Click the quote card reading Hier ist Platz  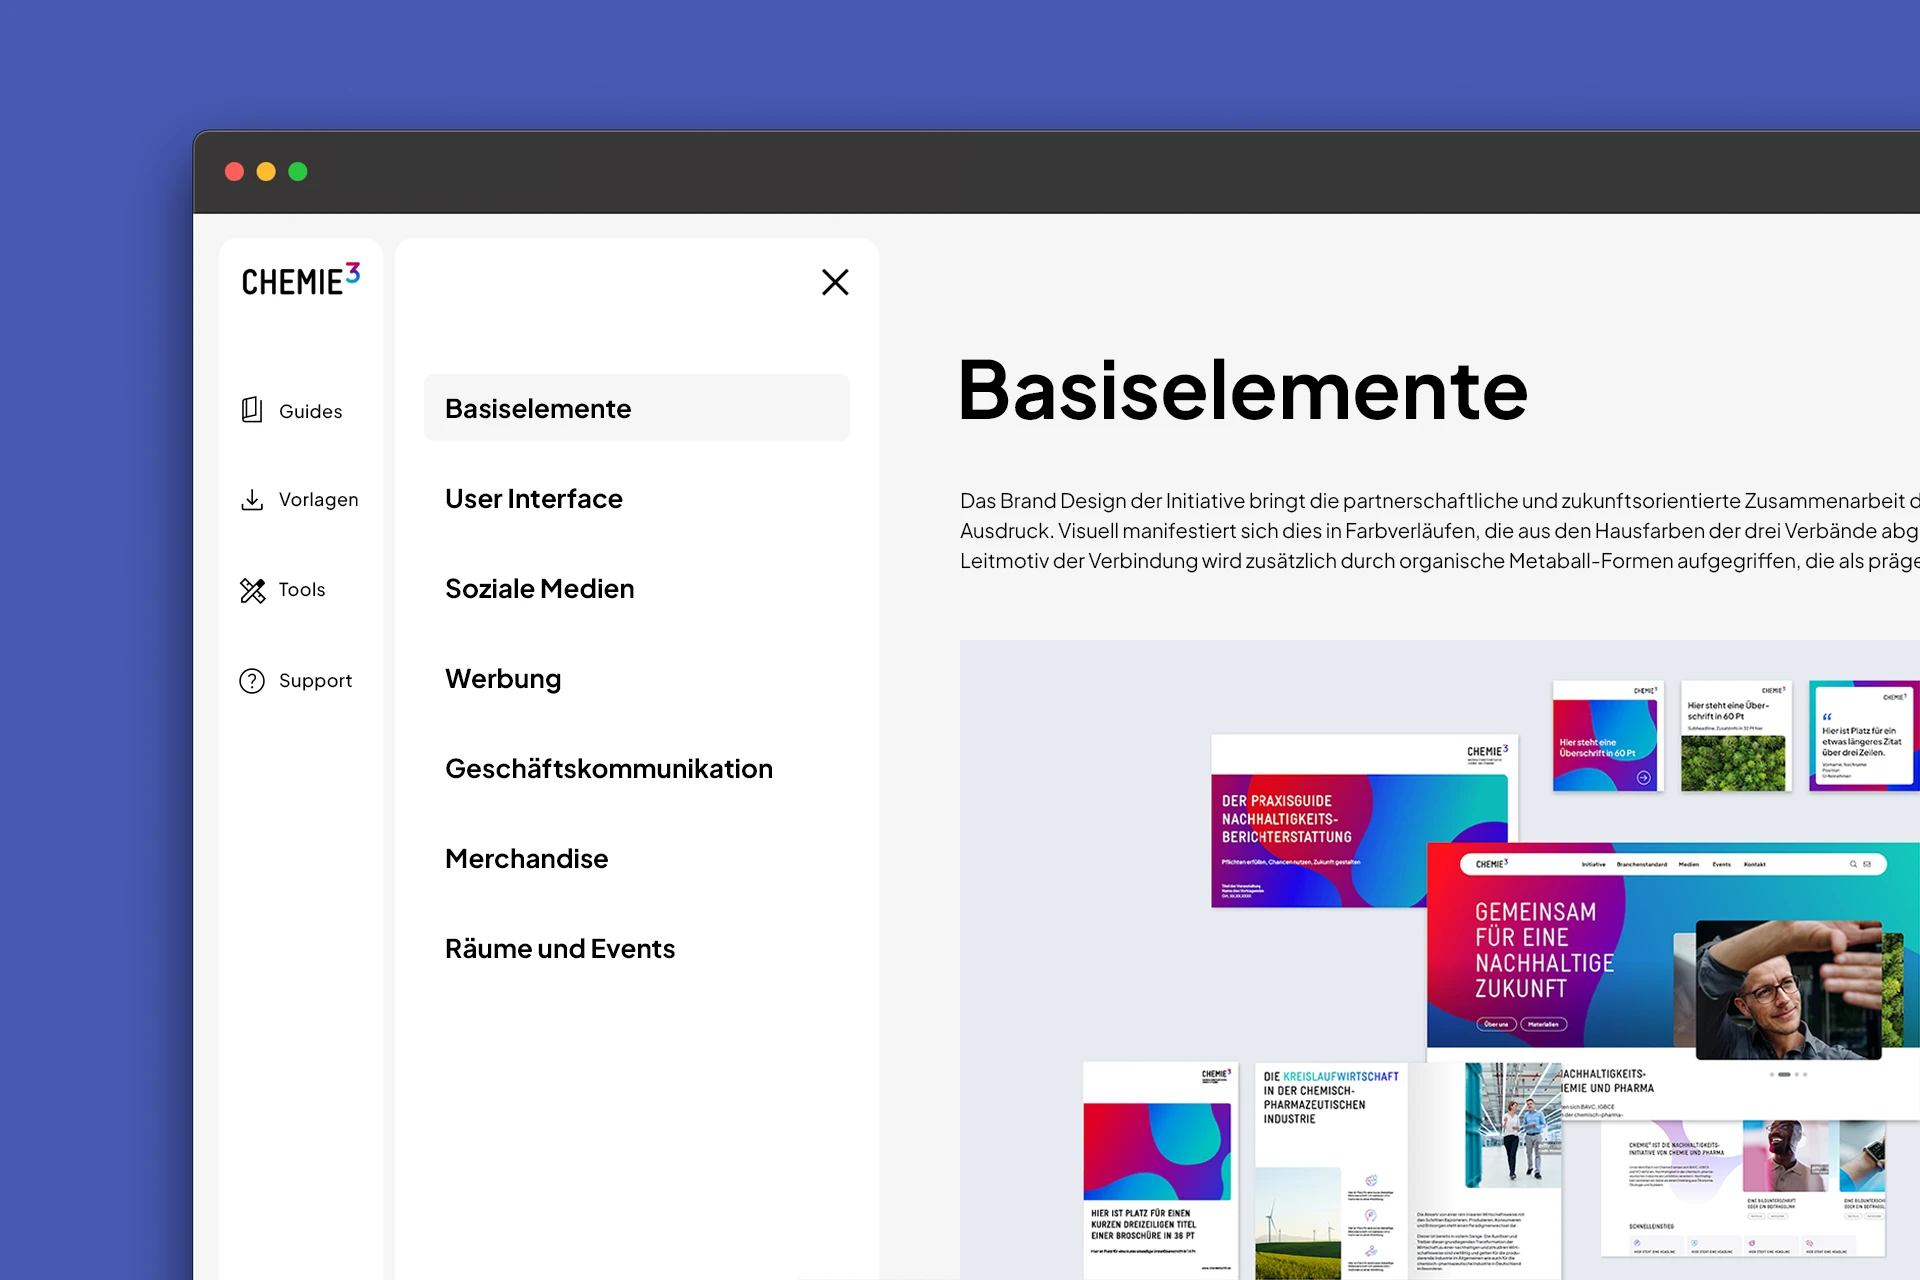1862,736
